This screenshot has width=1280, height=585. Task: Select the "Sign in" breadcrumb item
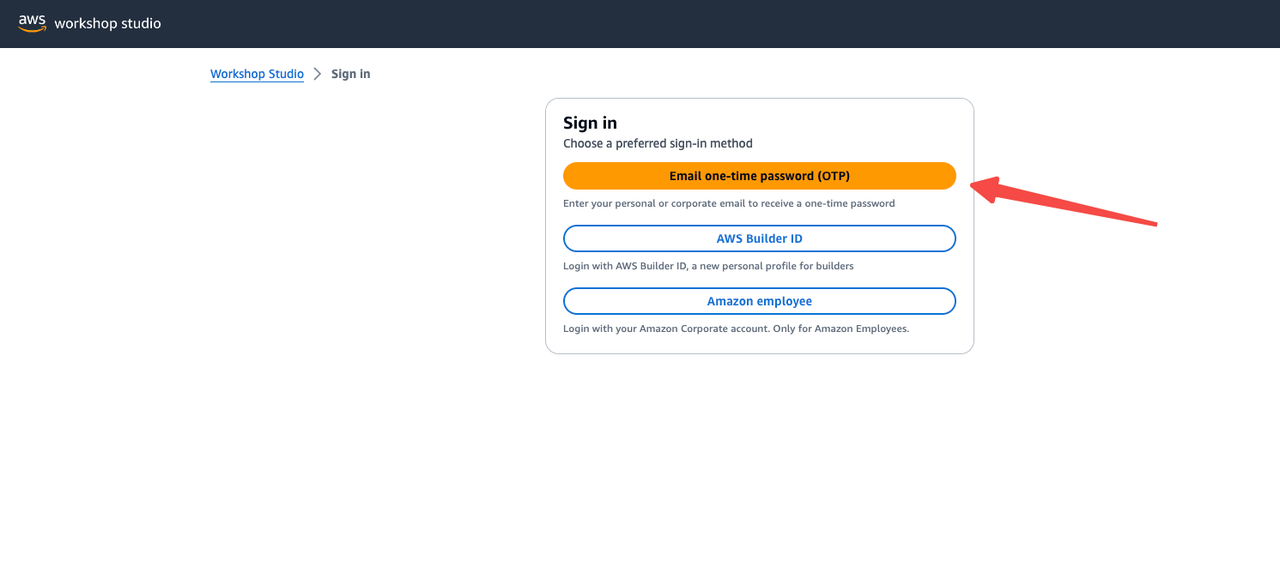[x=351, y=74]
